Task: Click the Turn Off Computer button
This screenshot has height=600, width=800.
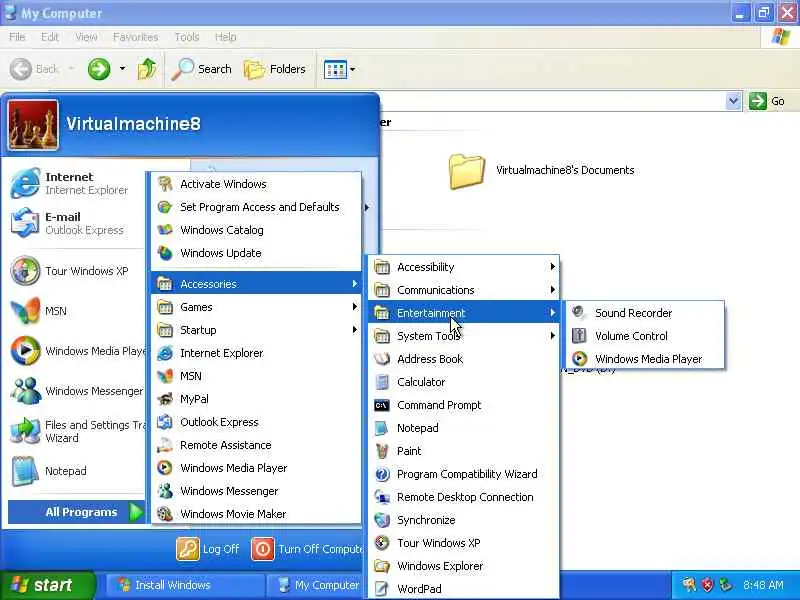Action: 307,549
